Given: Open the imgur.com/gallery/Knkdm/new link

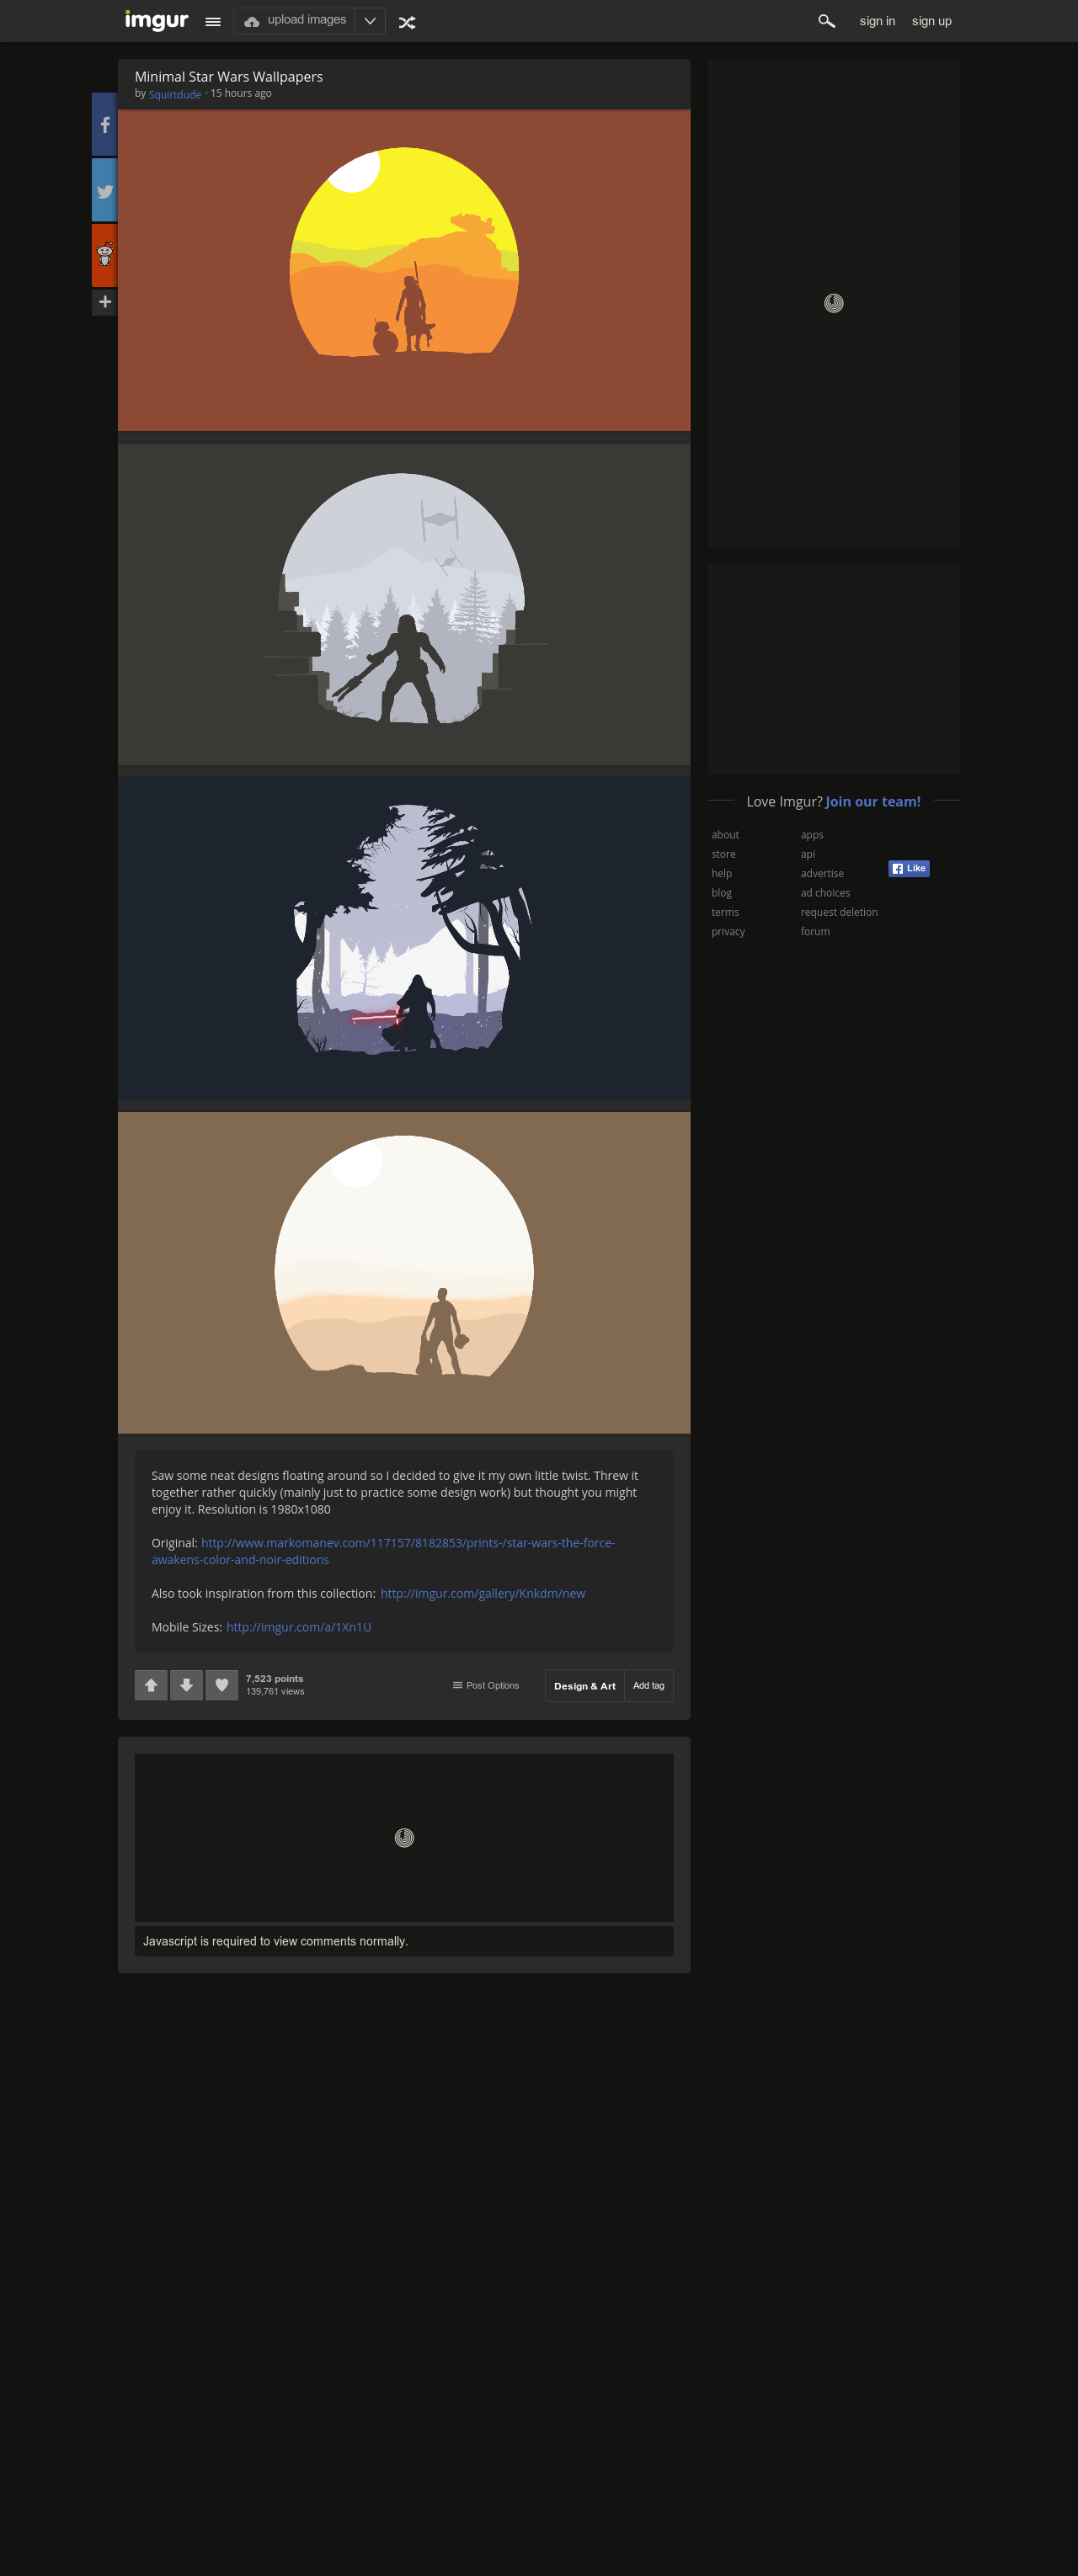Looking at the screenshot, I should tap(483, 1593).
